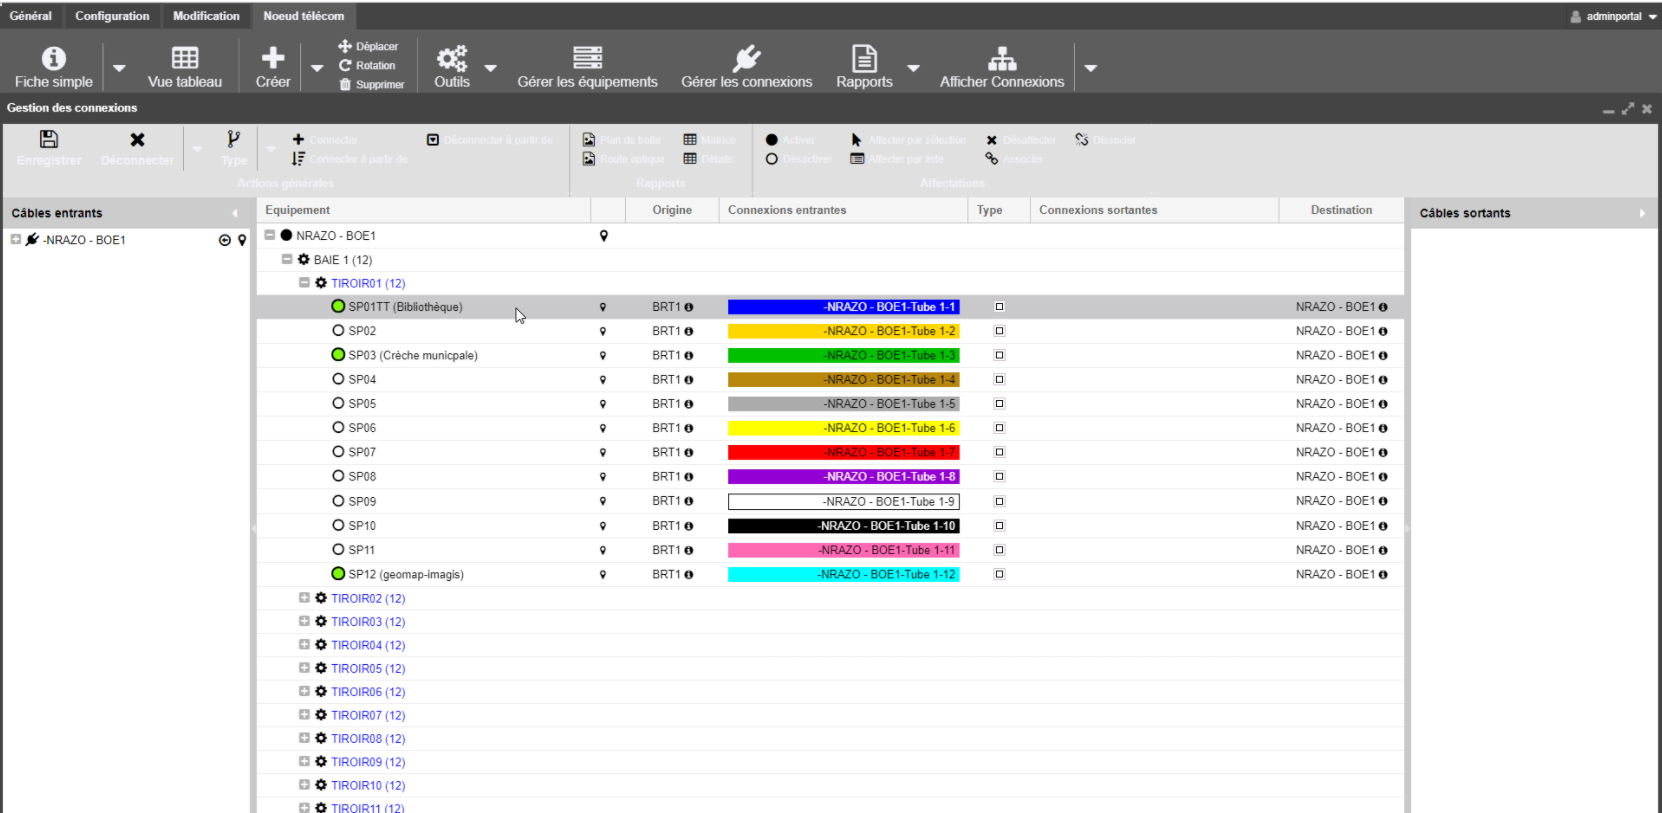
Task: Select the red Tube 1-7 color bar
Action: (843, 453)
